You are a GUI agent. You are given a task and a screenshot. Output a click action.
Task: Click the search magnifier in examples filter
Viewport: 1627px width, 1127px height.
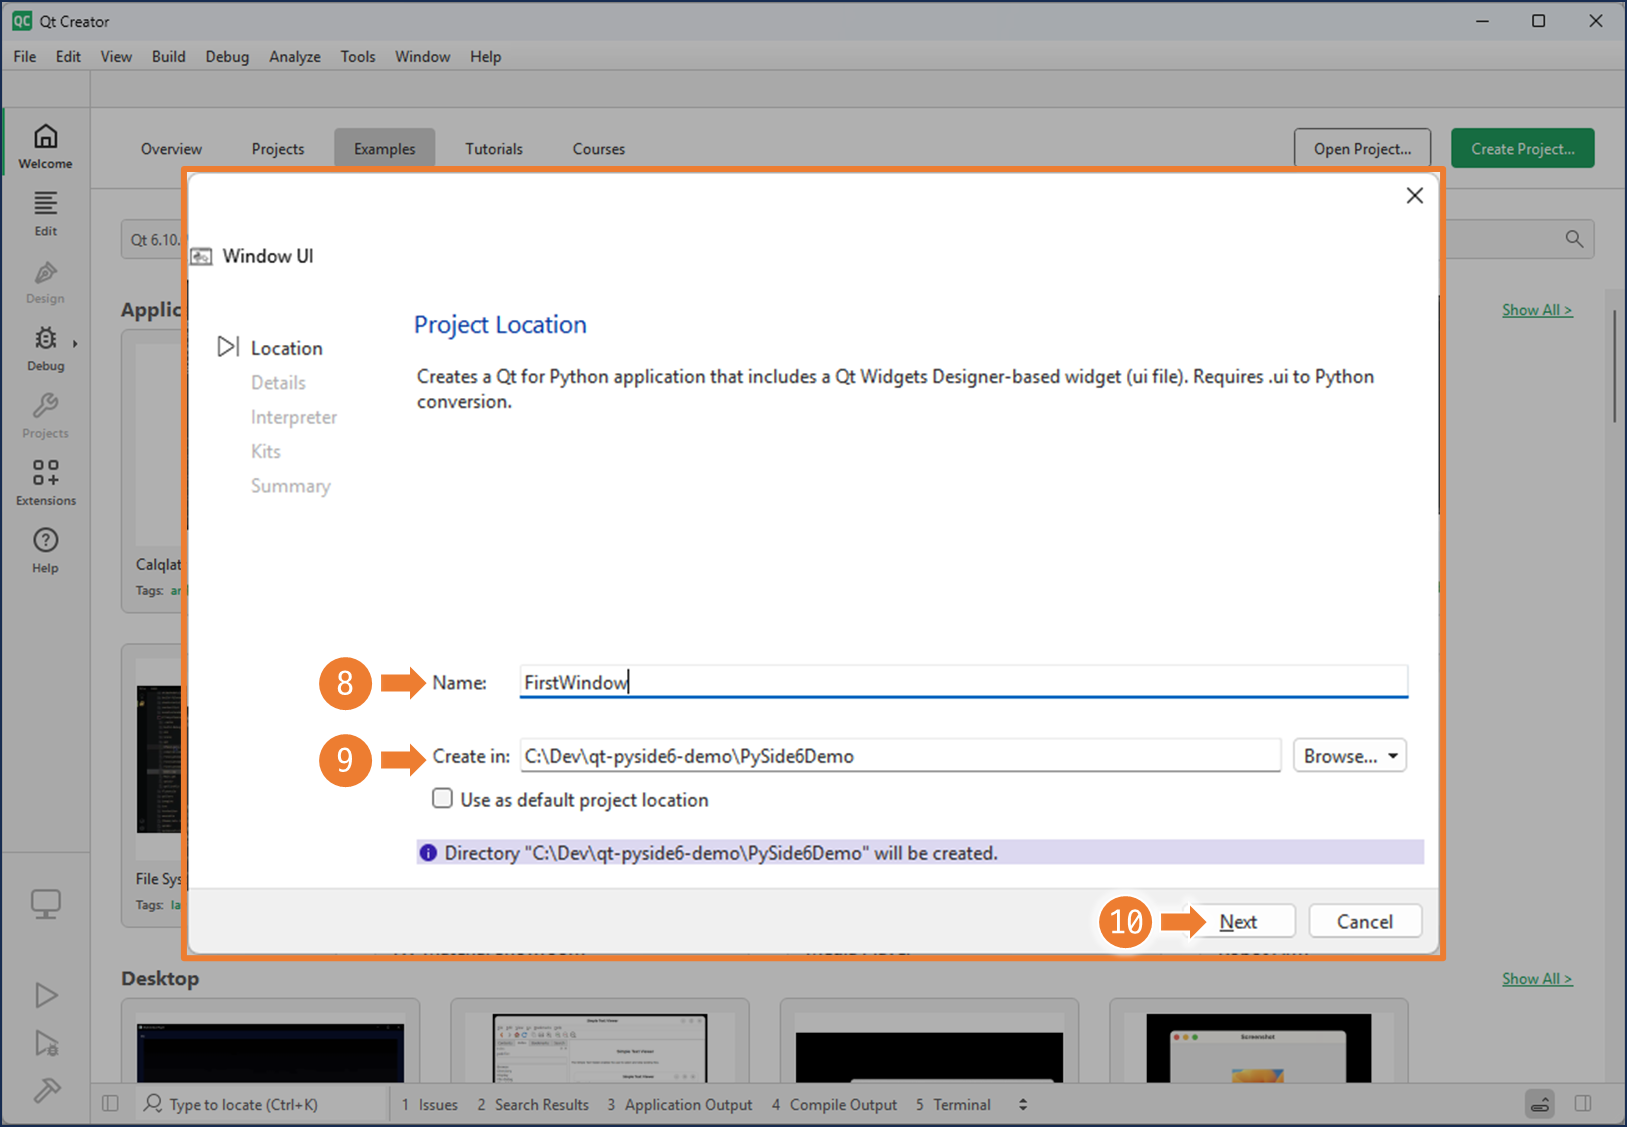1574,239
